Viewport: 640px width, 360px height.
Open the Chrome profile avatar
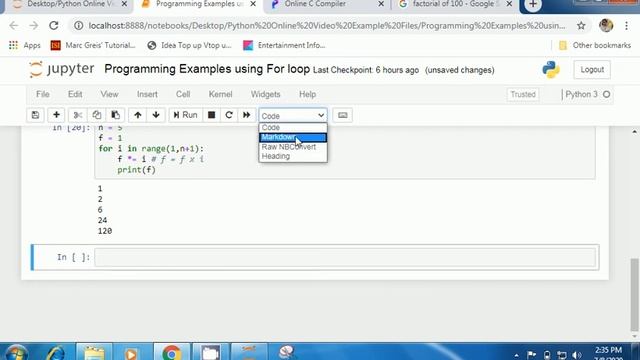click(606, 25)
